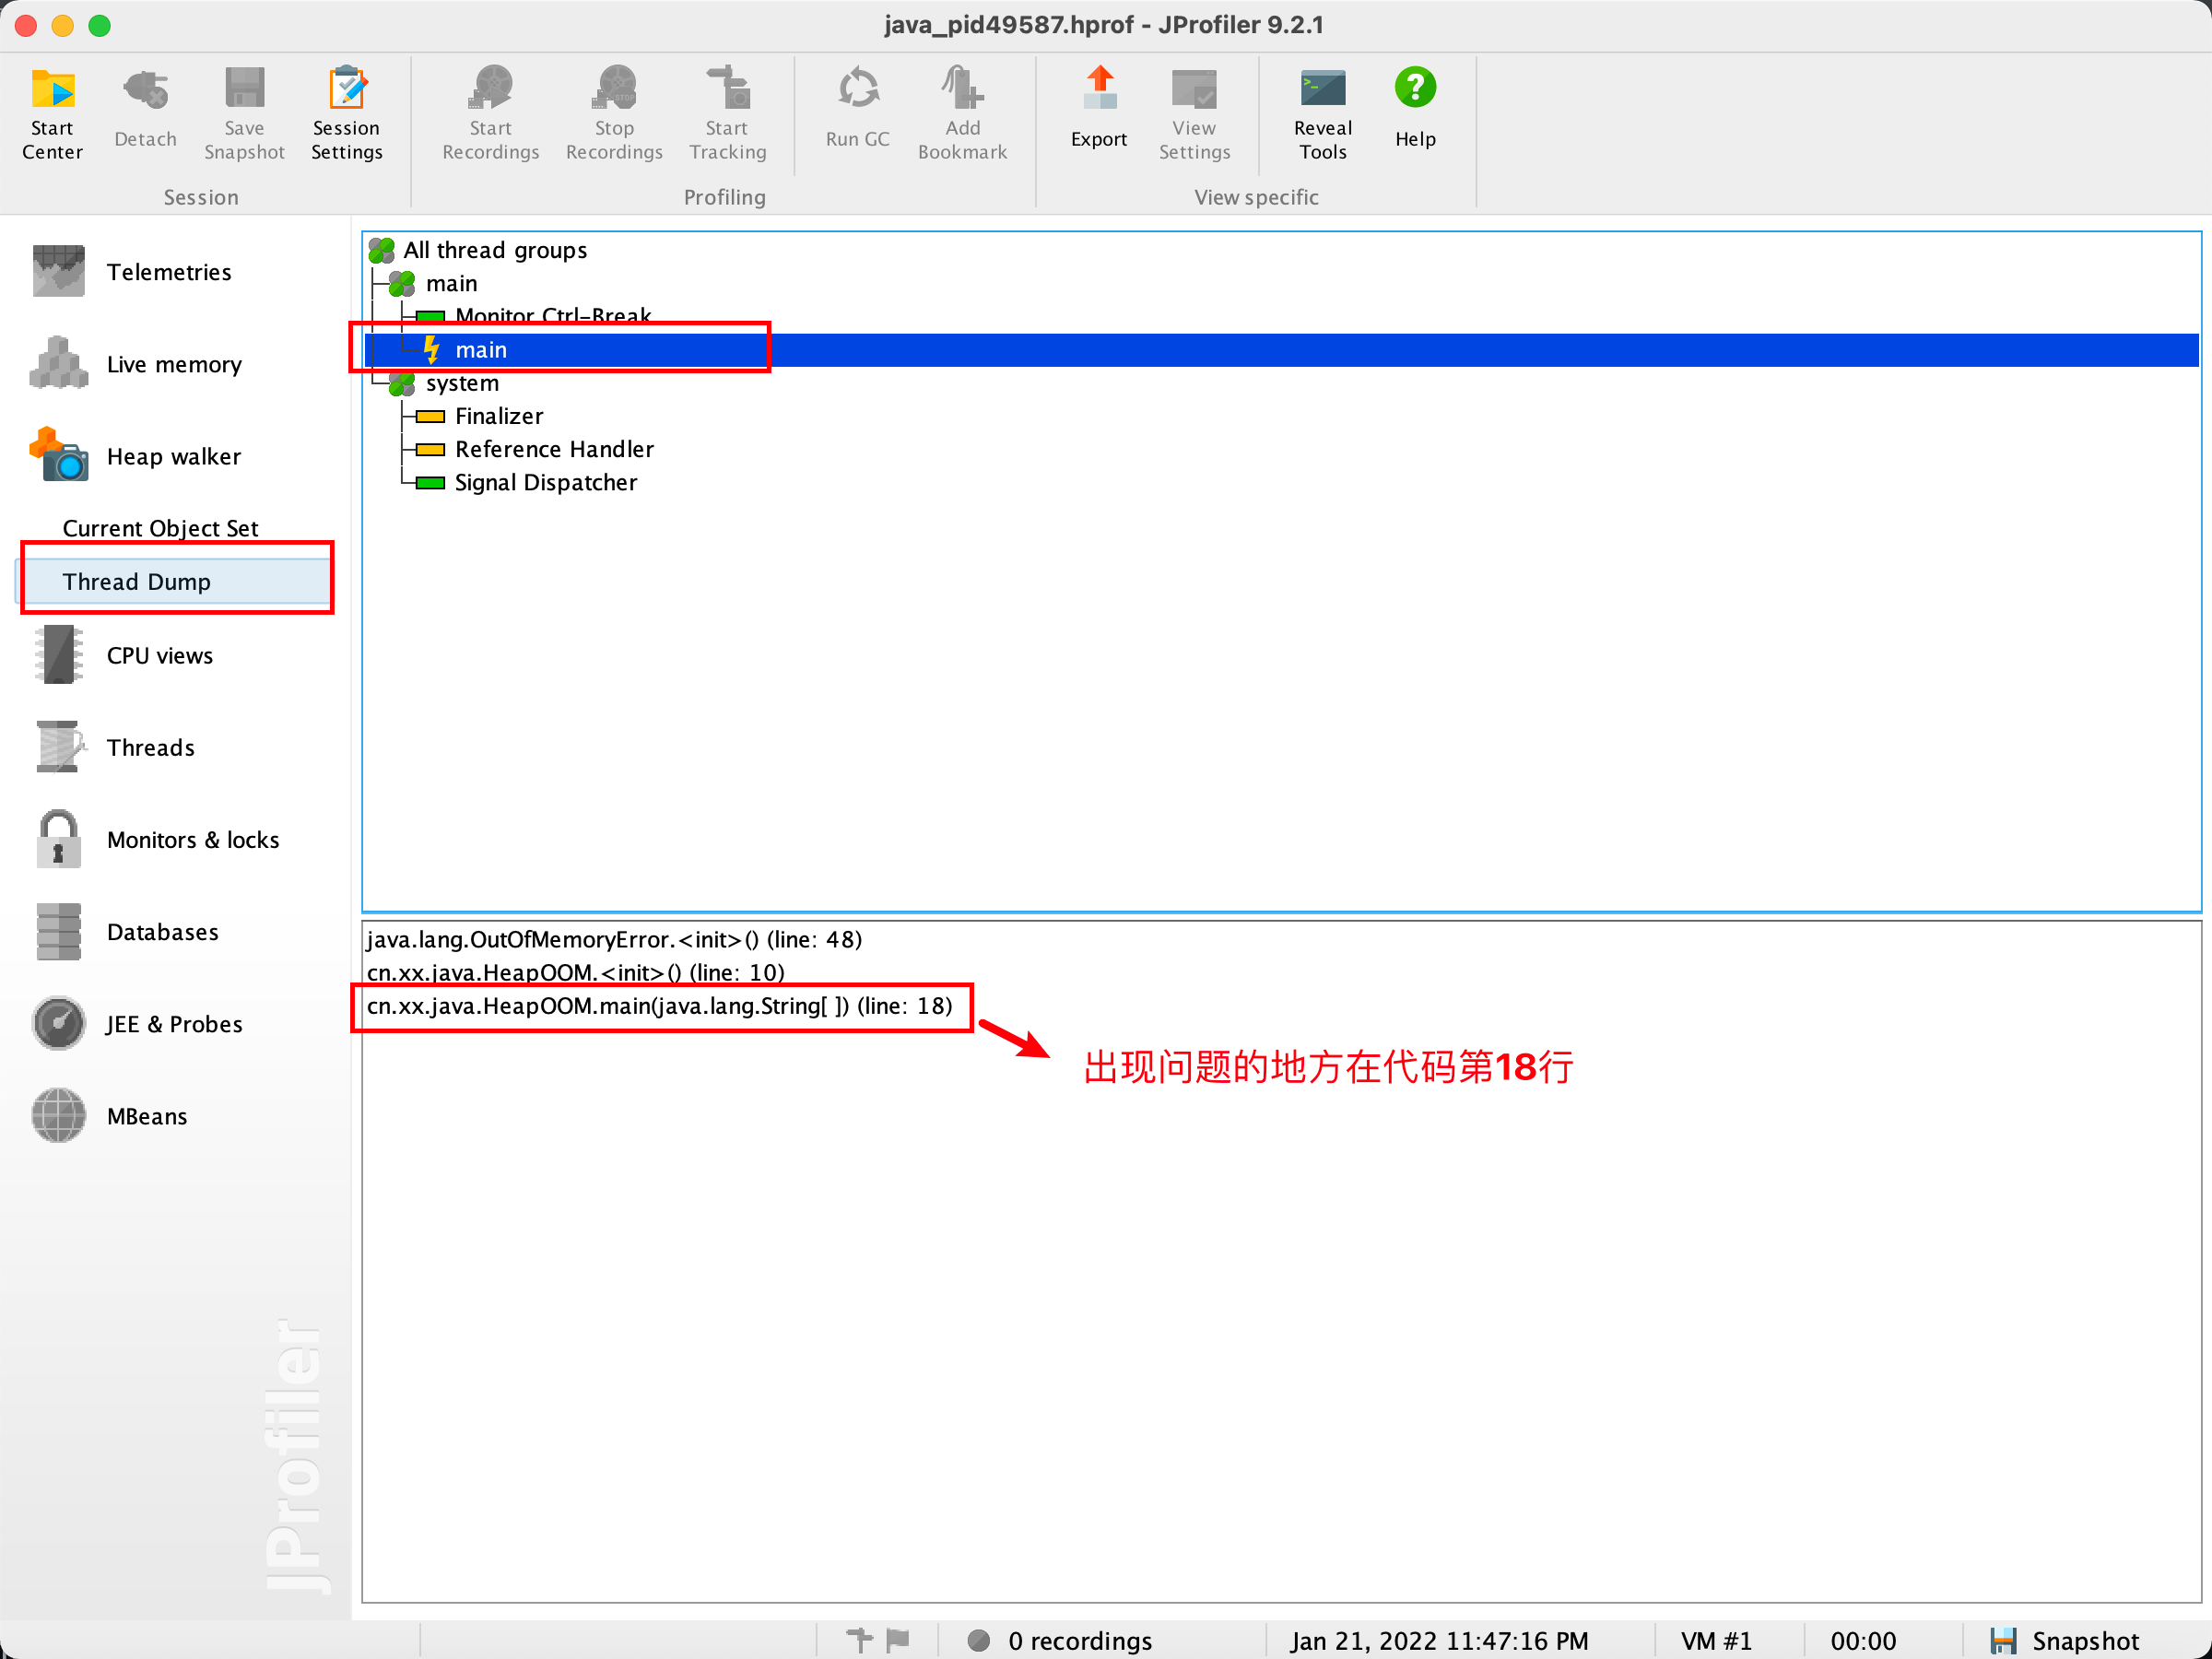Open the Heap walker section
This screenshot has height=1659, width=2212.
(x=172, y=457)
